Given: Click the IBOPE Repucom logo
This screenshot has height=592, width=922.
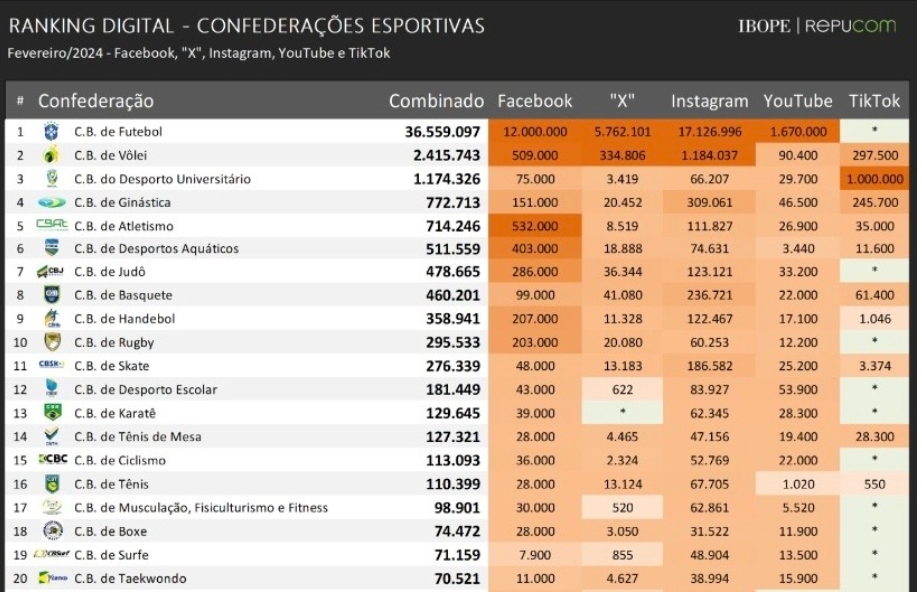Looking at the screenshot, I should click(x=817, y=26).
